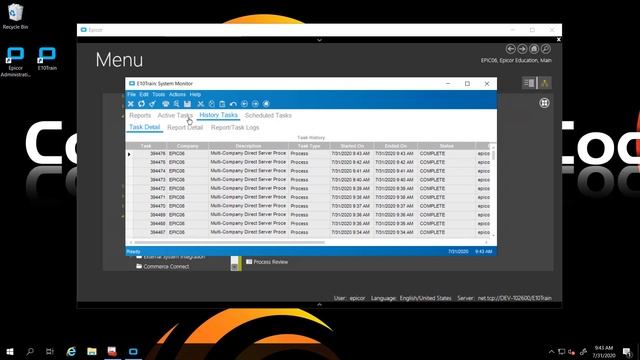Click the Started On column header
Viewport: 640px width, 360px height.
point(351,146)
